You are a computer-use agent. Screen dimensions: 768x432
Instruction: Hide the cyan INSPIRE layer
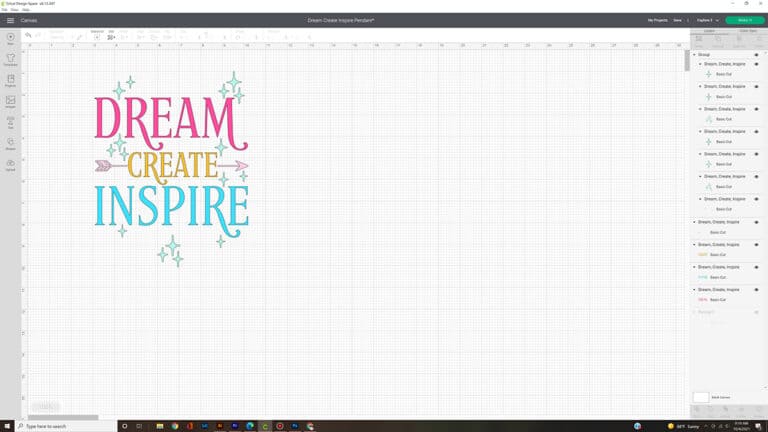(x=756, y=267)
